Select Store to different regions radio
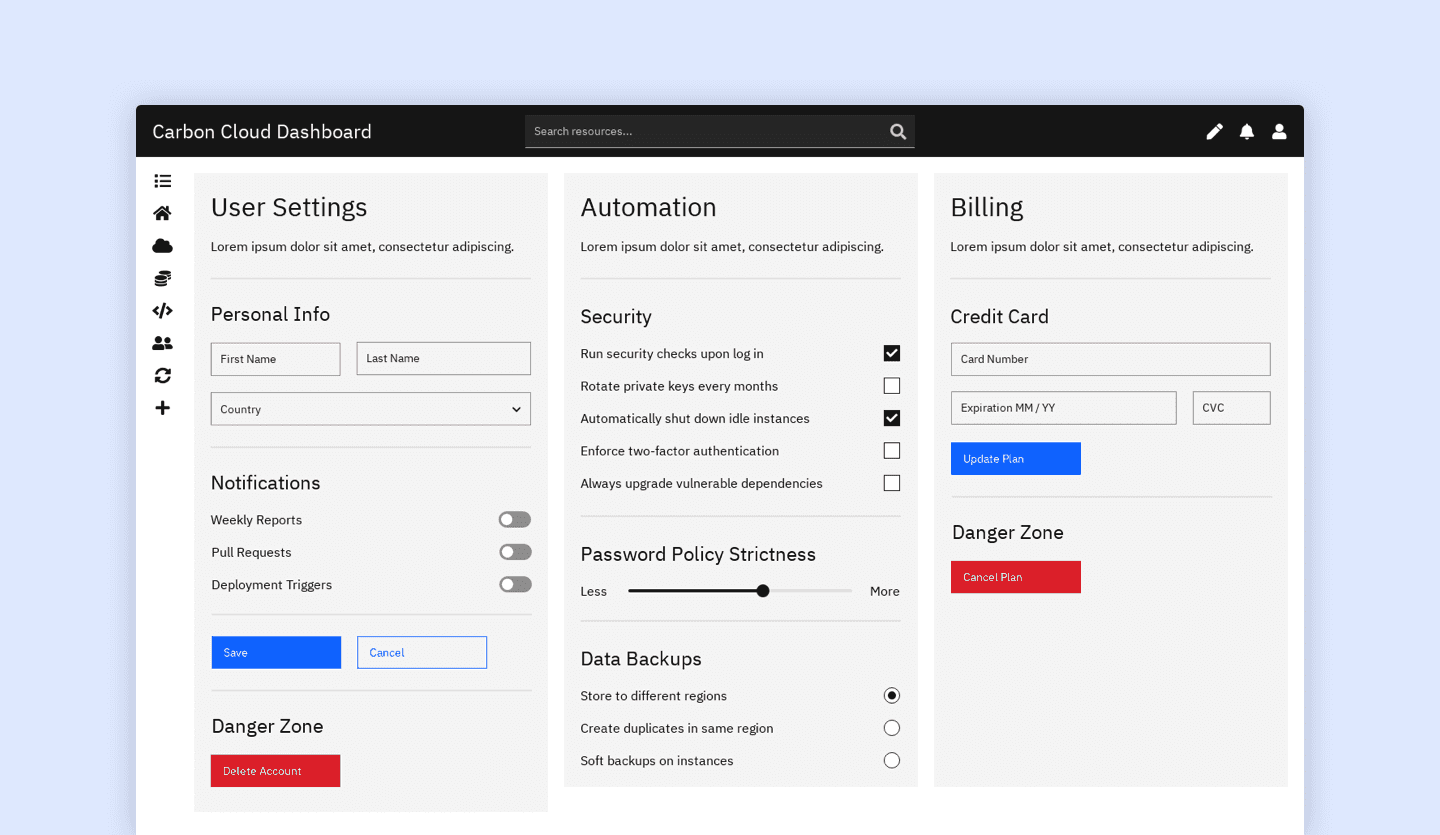The height and width of the screenshot is (835, 1440). tap(892, 695)
